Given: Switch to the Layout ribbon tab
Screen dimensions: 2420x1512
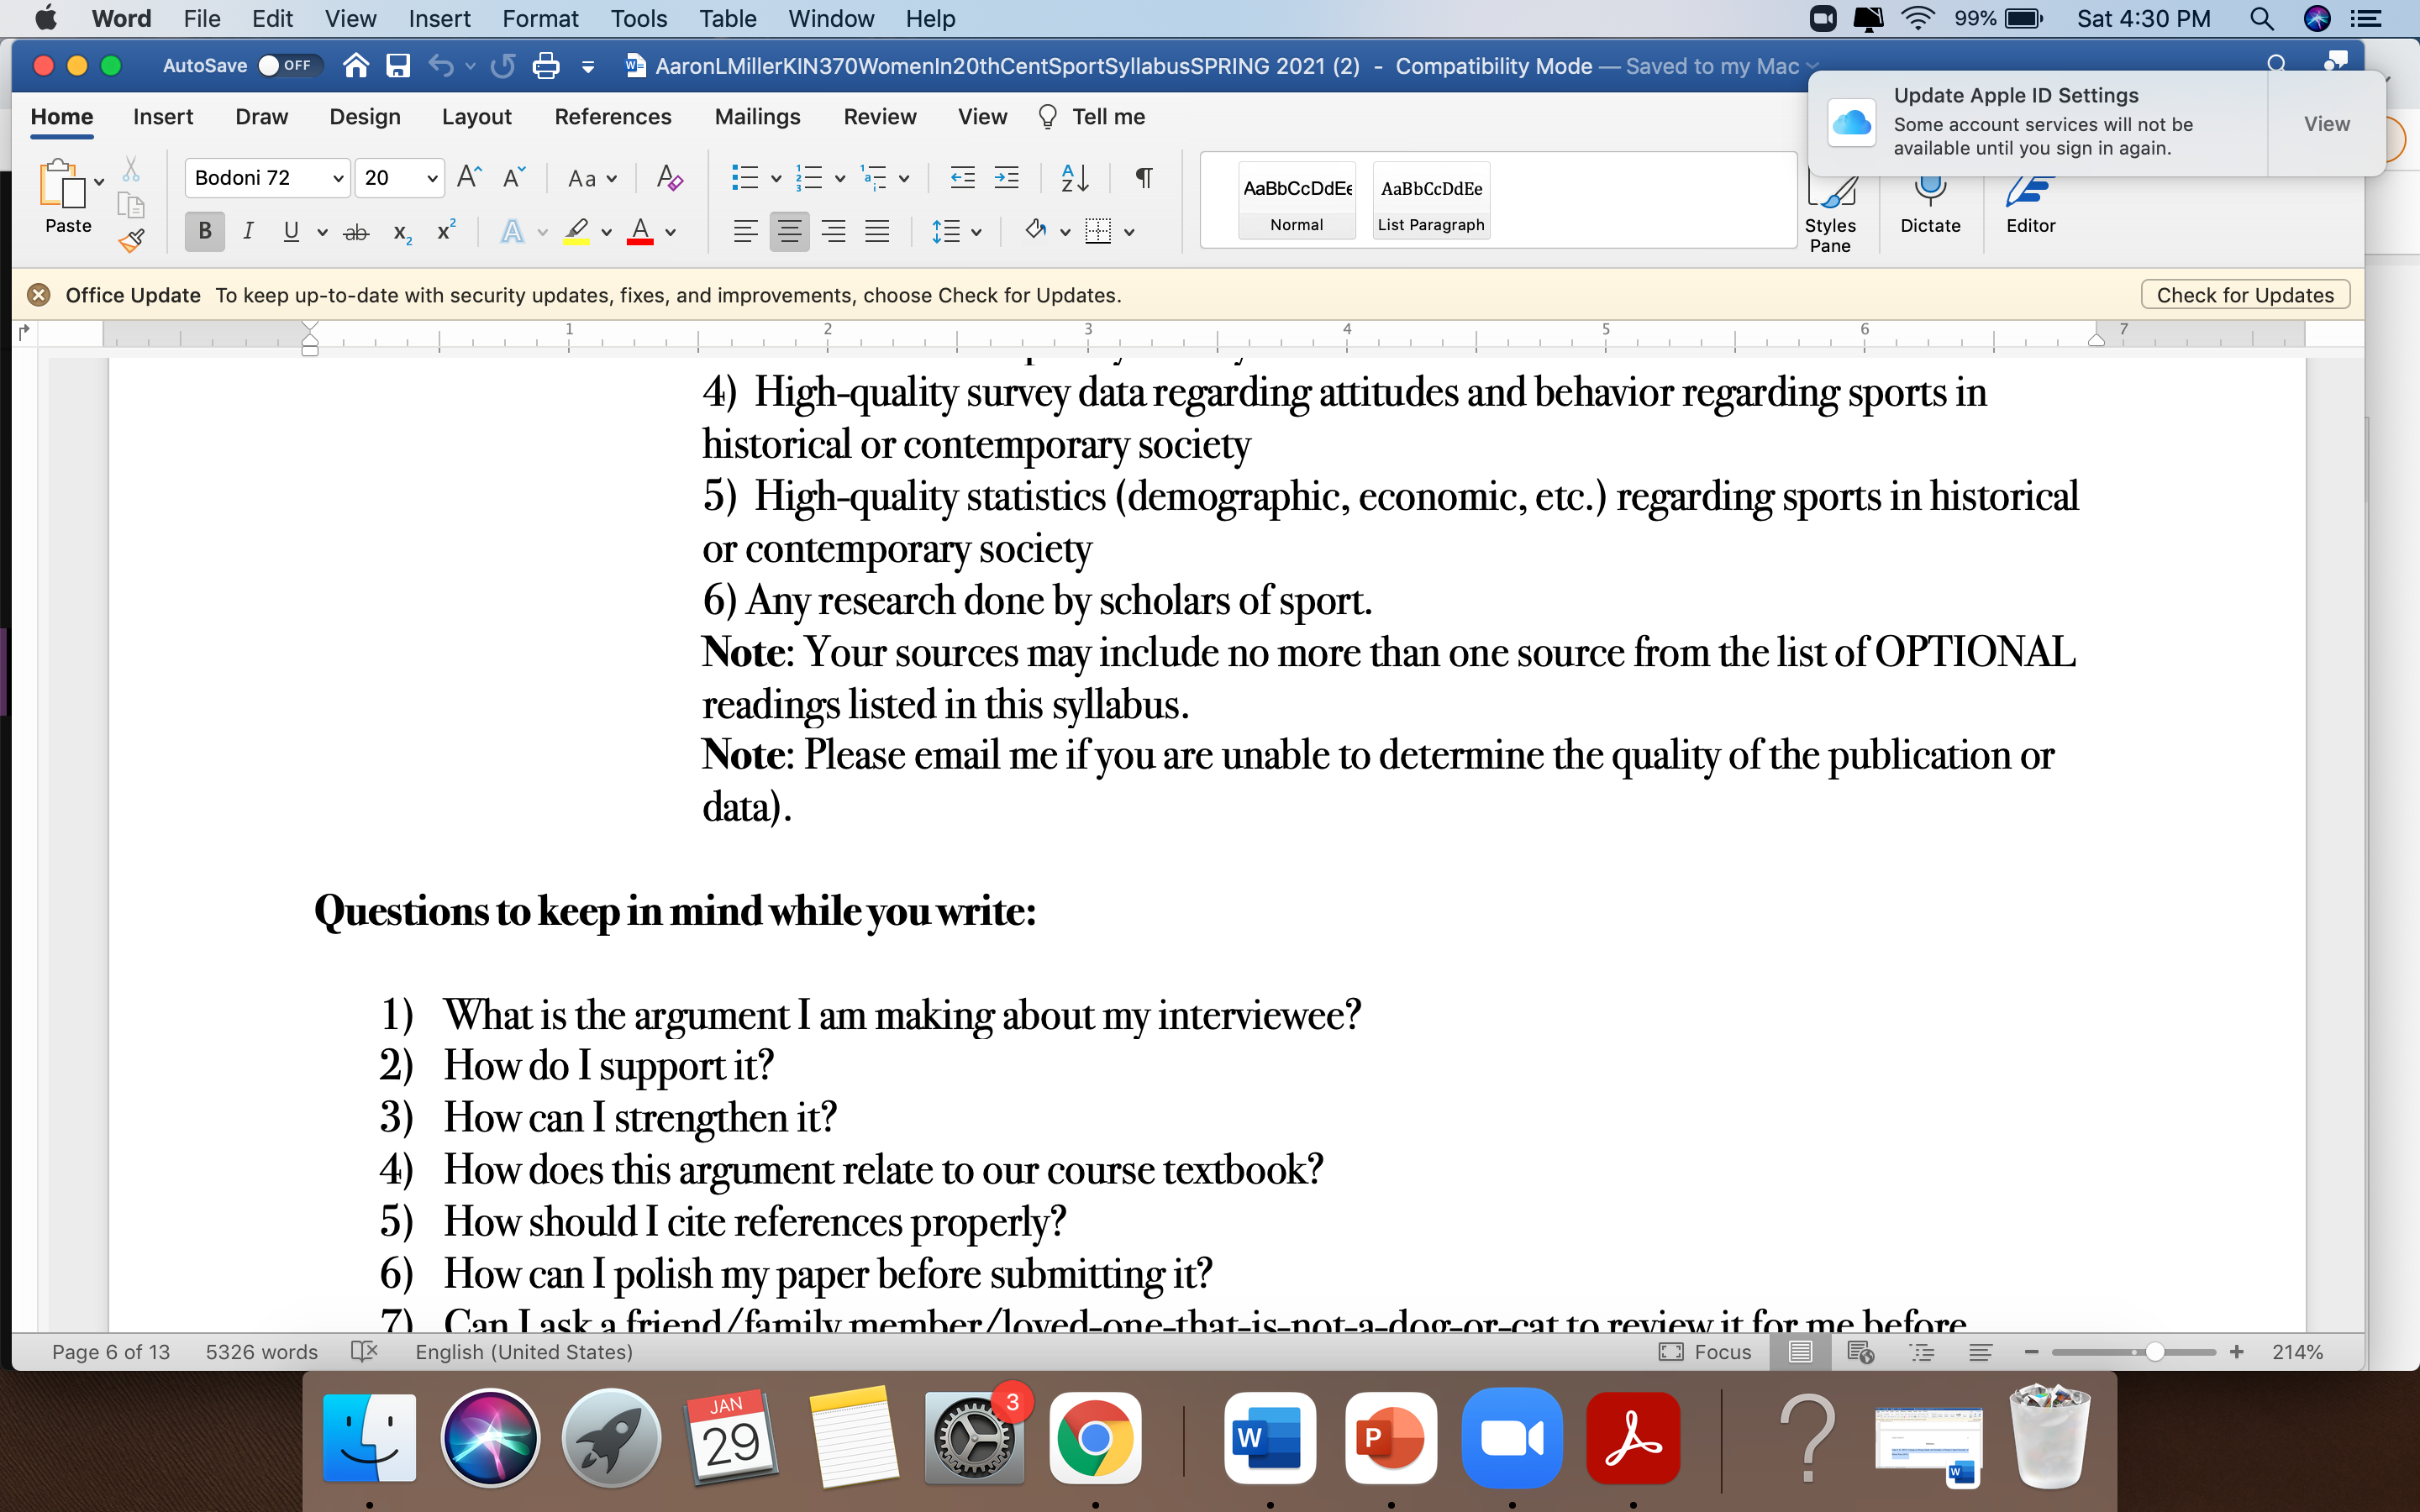Looking at the screenshot, I should click(x=477, y=117).
